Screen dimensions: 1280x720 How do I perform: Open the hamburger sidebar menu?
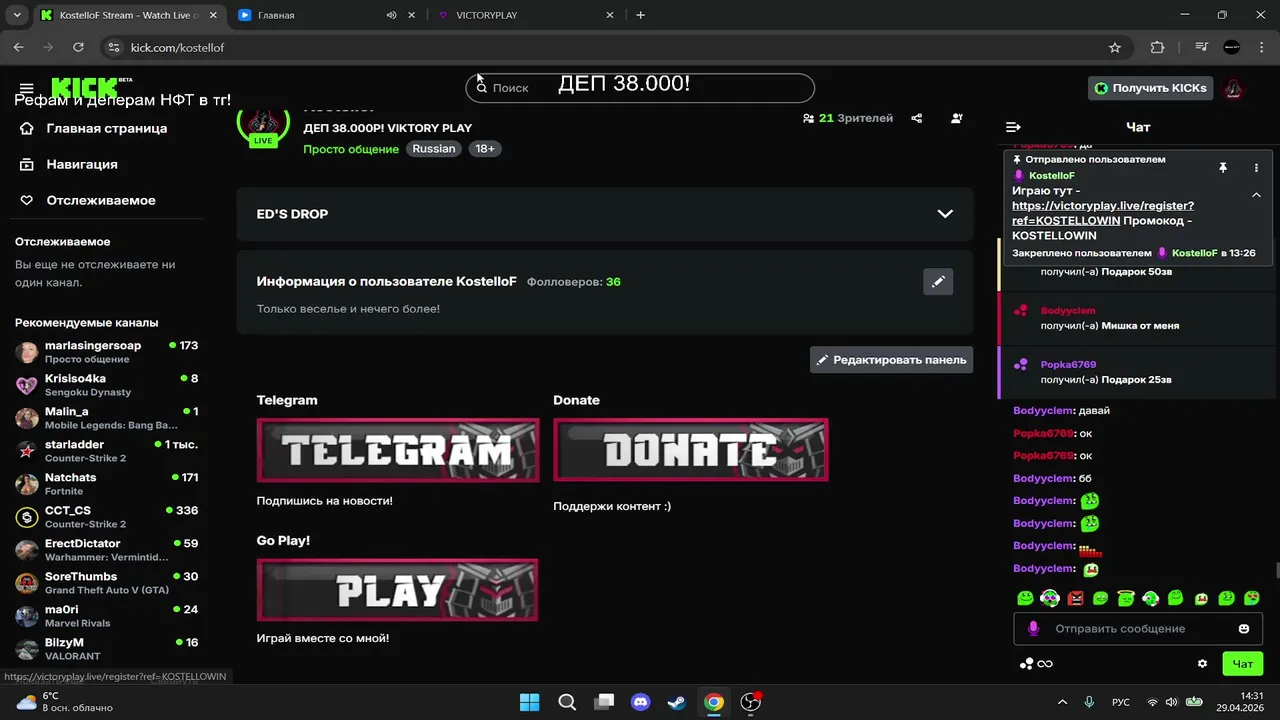tap(26, 88)
